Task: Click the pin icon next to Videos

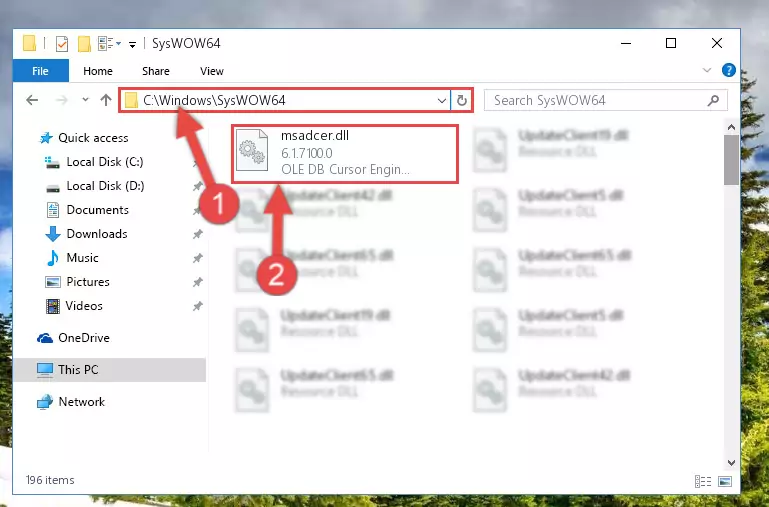Action: 197,306
